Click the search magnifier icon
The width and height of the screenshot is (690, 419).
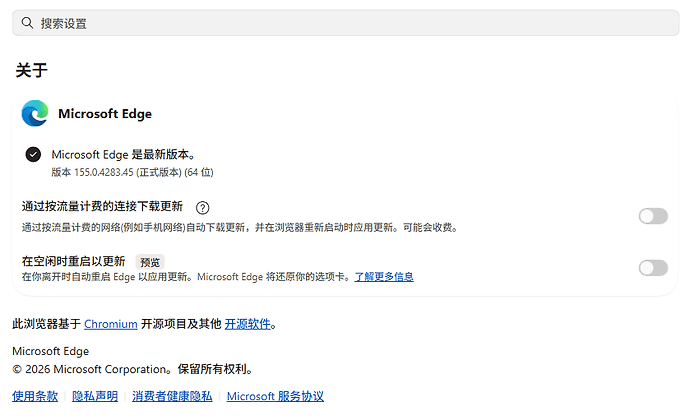click(27, 22)
